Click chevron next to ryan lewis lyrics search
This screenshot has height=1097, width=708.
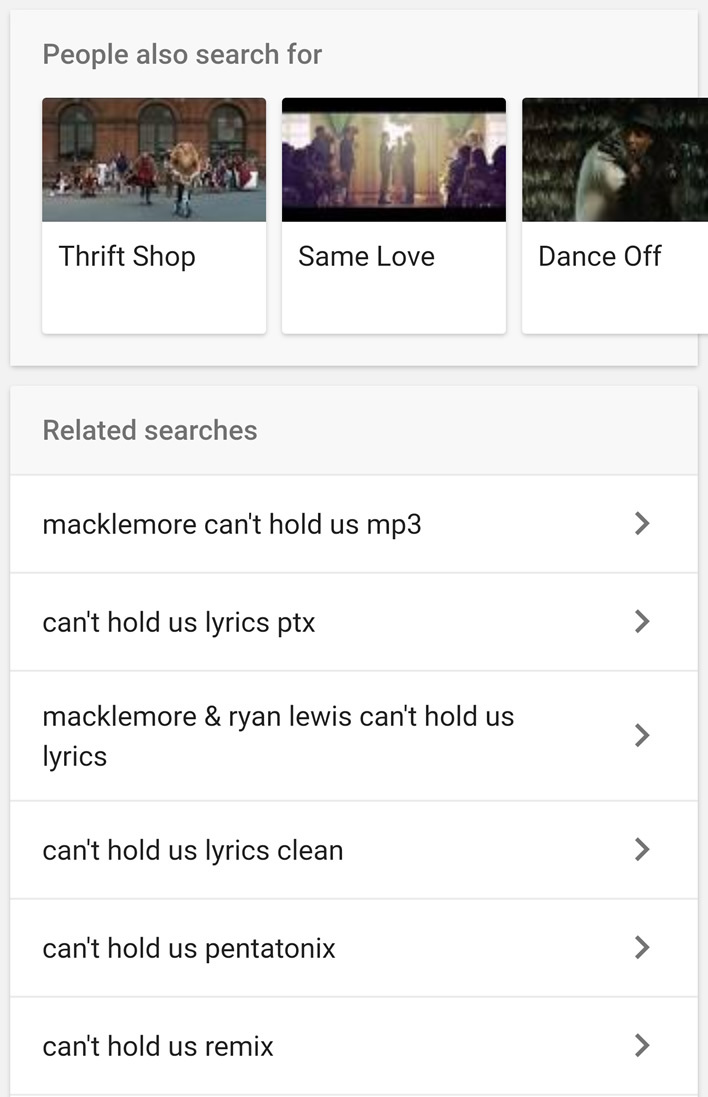click(642, 736)
